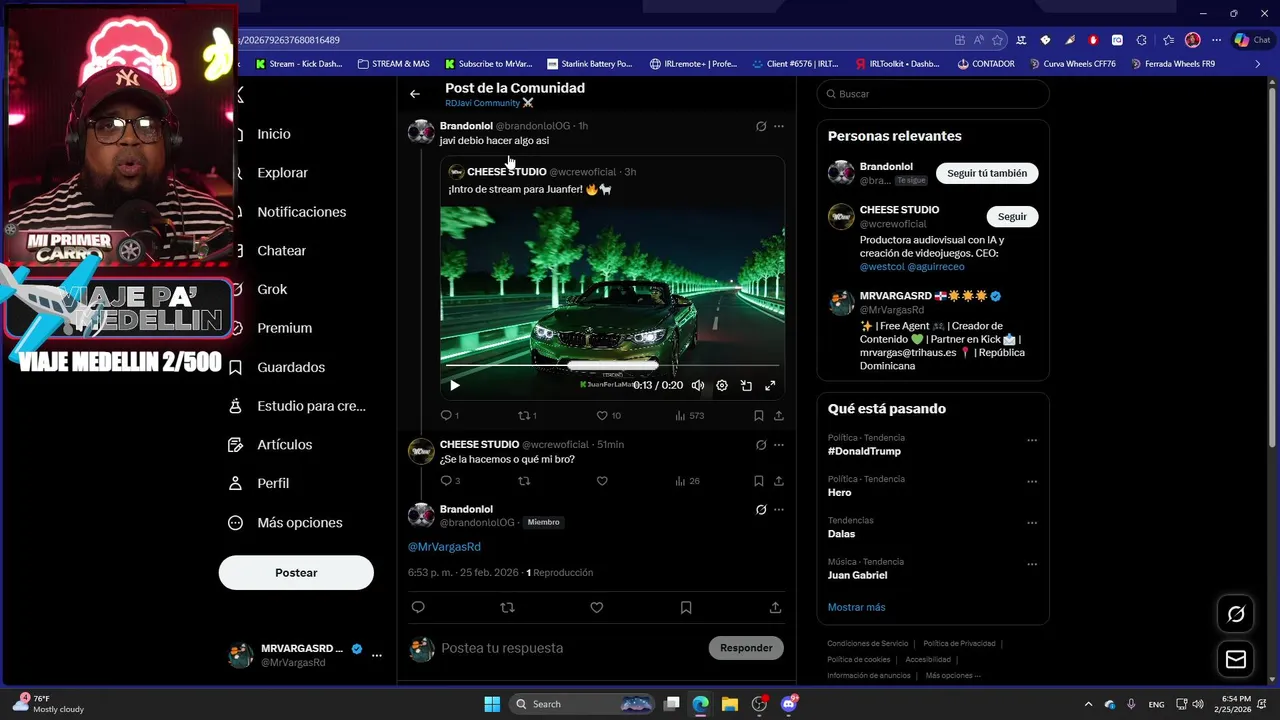
Task: Click the Buscar search box
Action: pyautogui.click(x=933, y=94)
